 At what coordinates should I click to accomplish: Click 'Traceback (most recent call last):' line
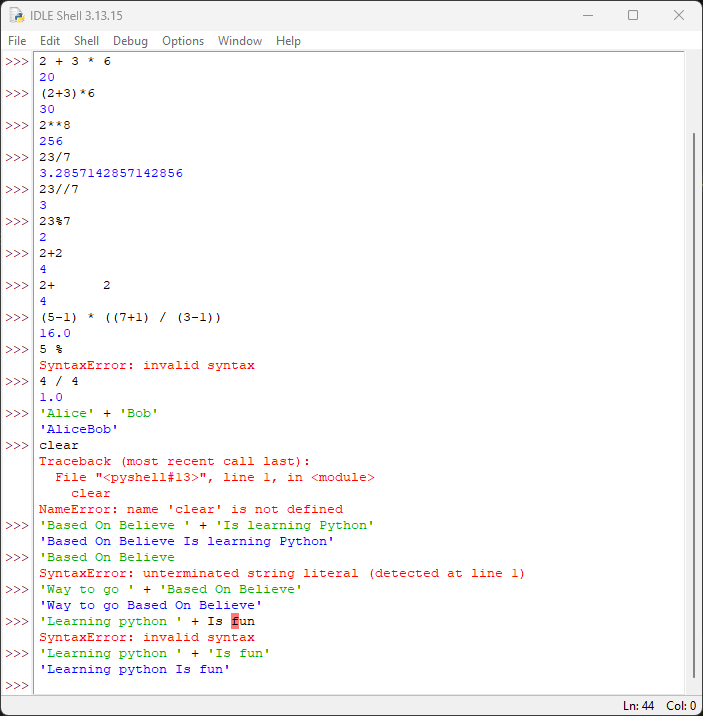pos(174,461)
